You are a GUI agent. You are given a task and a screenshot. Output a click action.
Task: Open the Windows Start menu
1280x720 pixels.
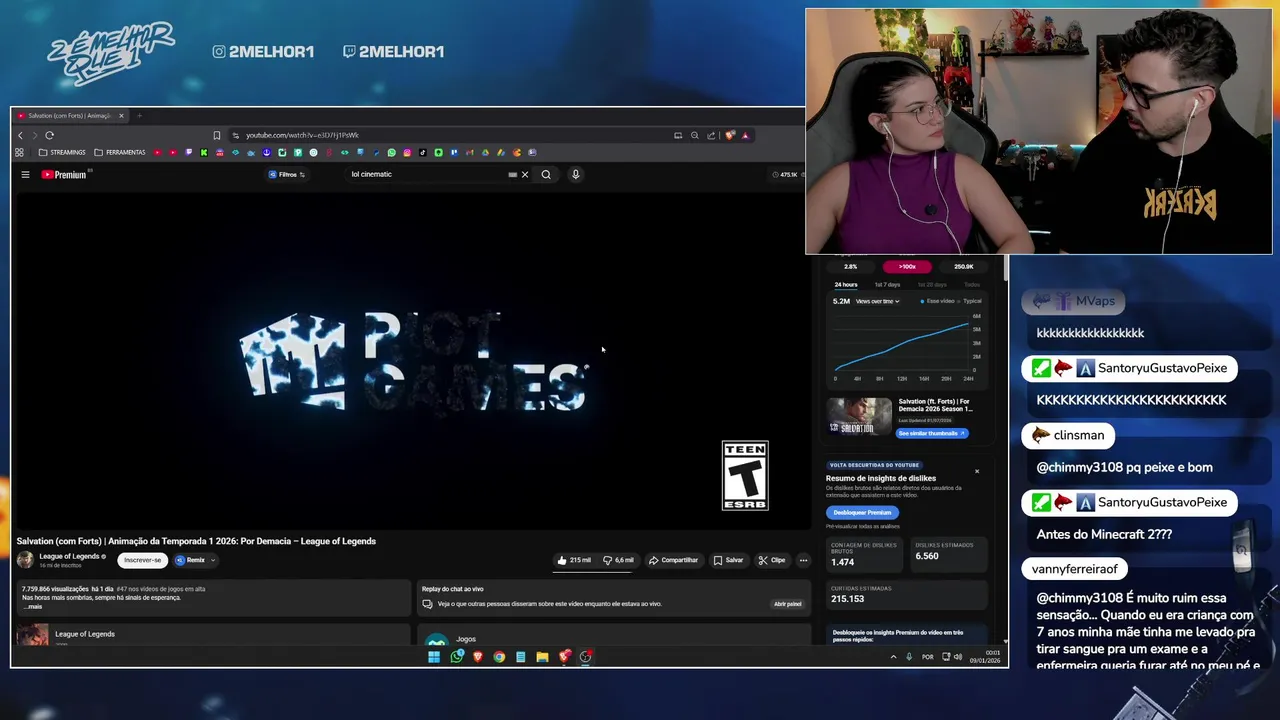click(434, 657)
